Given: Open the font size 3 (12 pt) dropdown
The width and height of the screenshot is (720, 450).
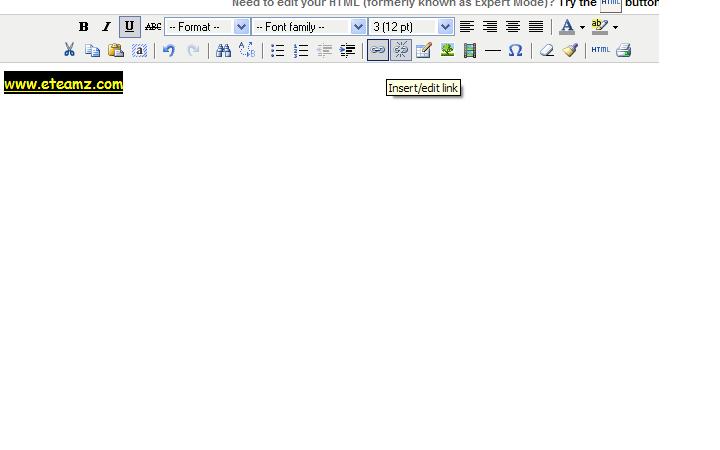Looking at the screenshot, I should pos(411,27).
